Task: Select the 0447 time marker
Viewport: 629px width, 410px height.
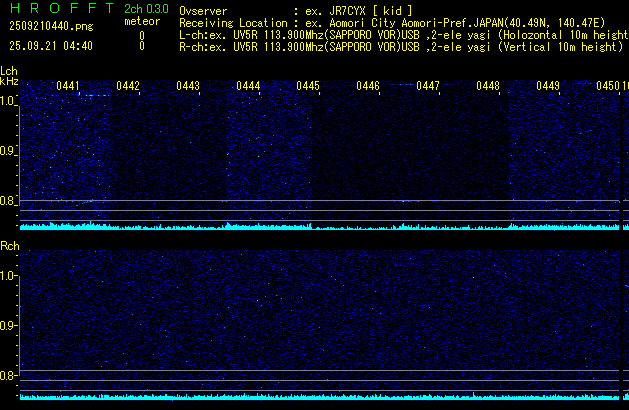Action: [x=428, y=87]
